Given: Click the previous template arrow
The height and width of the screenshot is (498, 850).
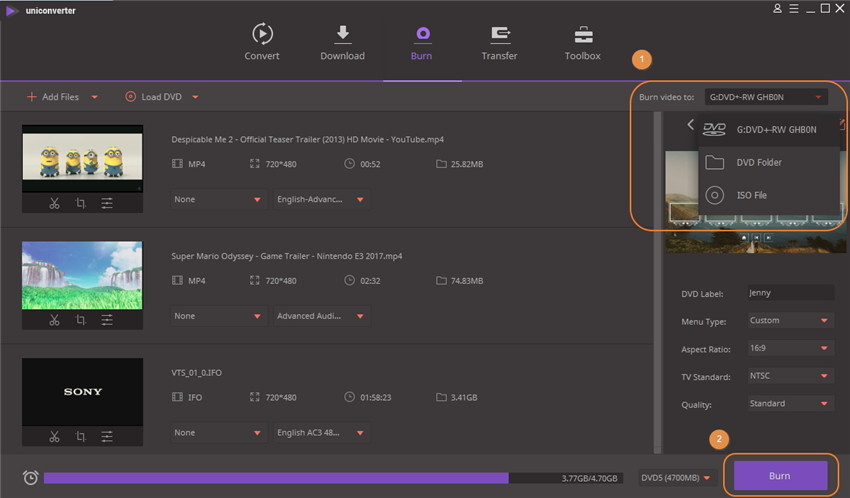Looking at the screenshot, I should [x=690, y=125].
